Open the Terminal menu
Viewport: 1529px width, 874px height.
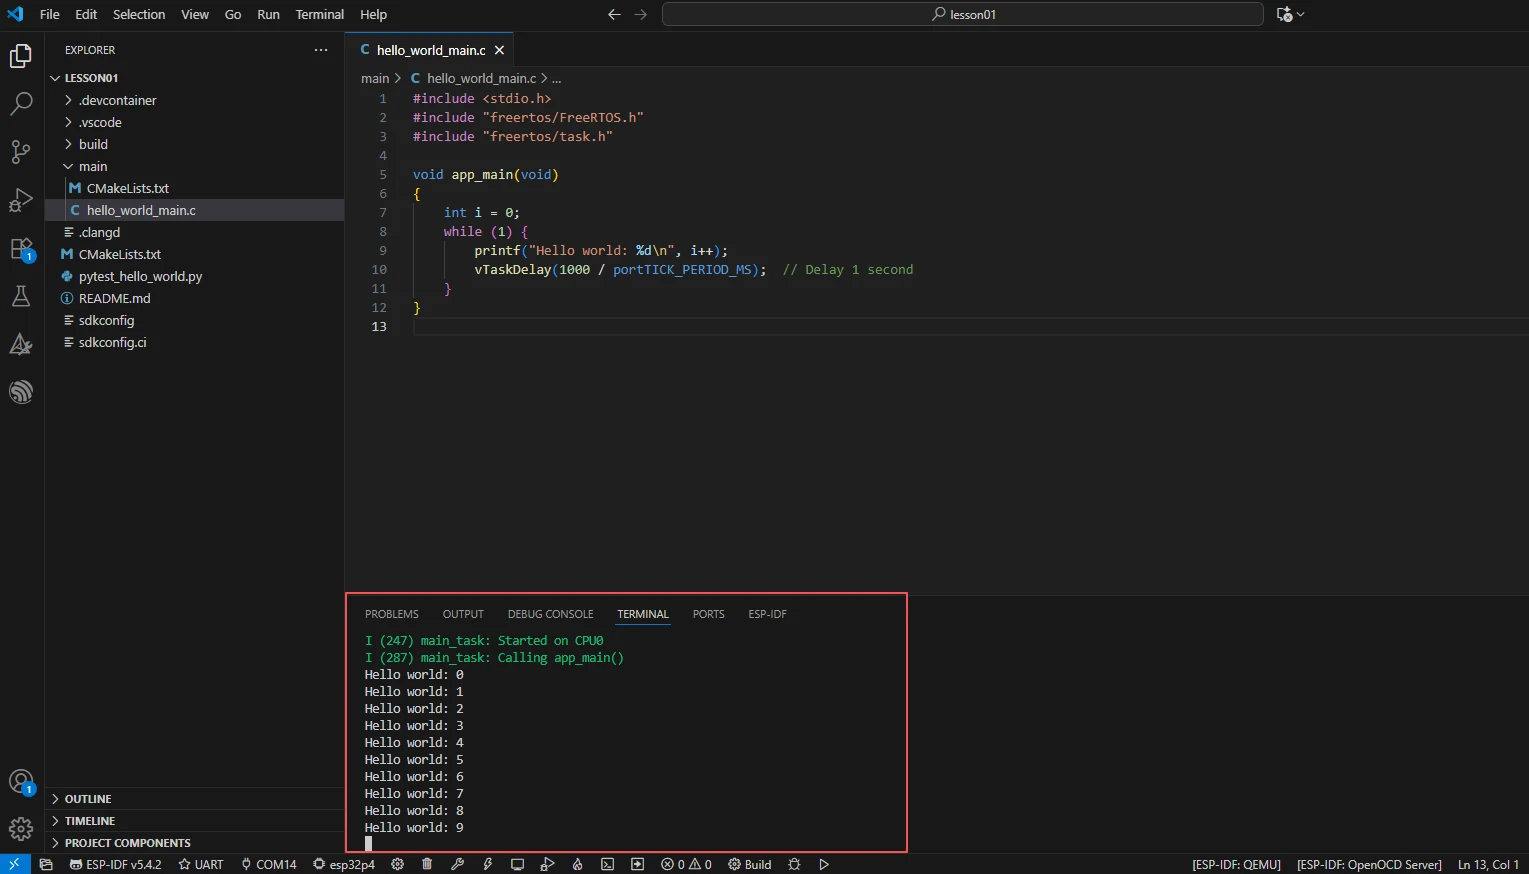pos(319,14)
